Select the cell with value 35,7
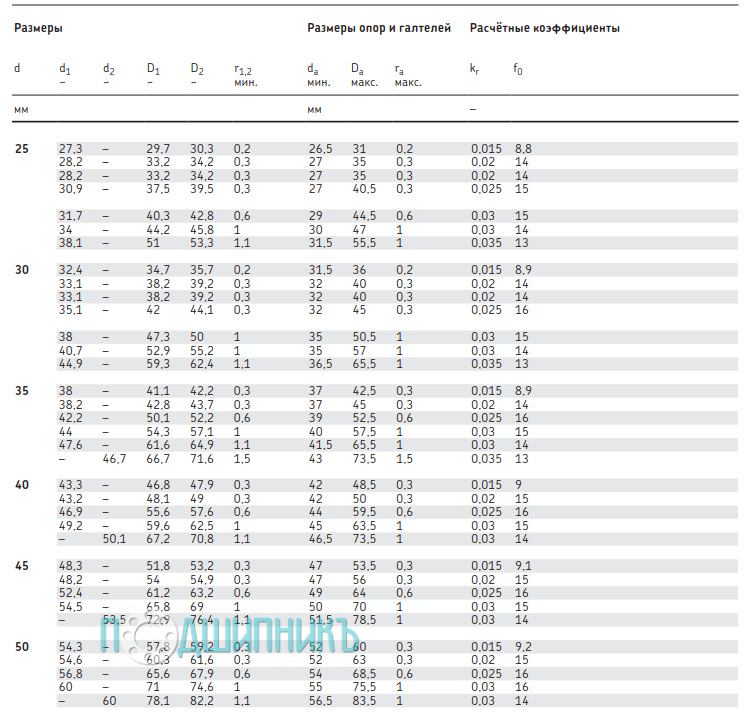Screen dimensions: 744x718 (202, 270)
